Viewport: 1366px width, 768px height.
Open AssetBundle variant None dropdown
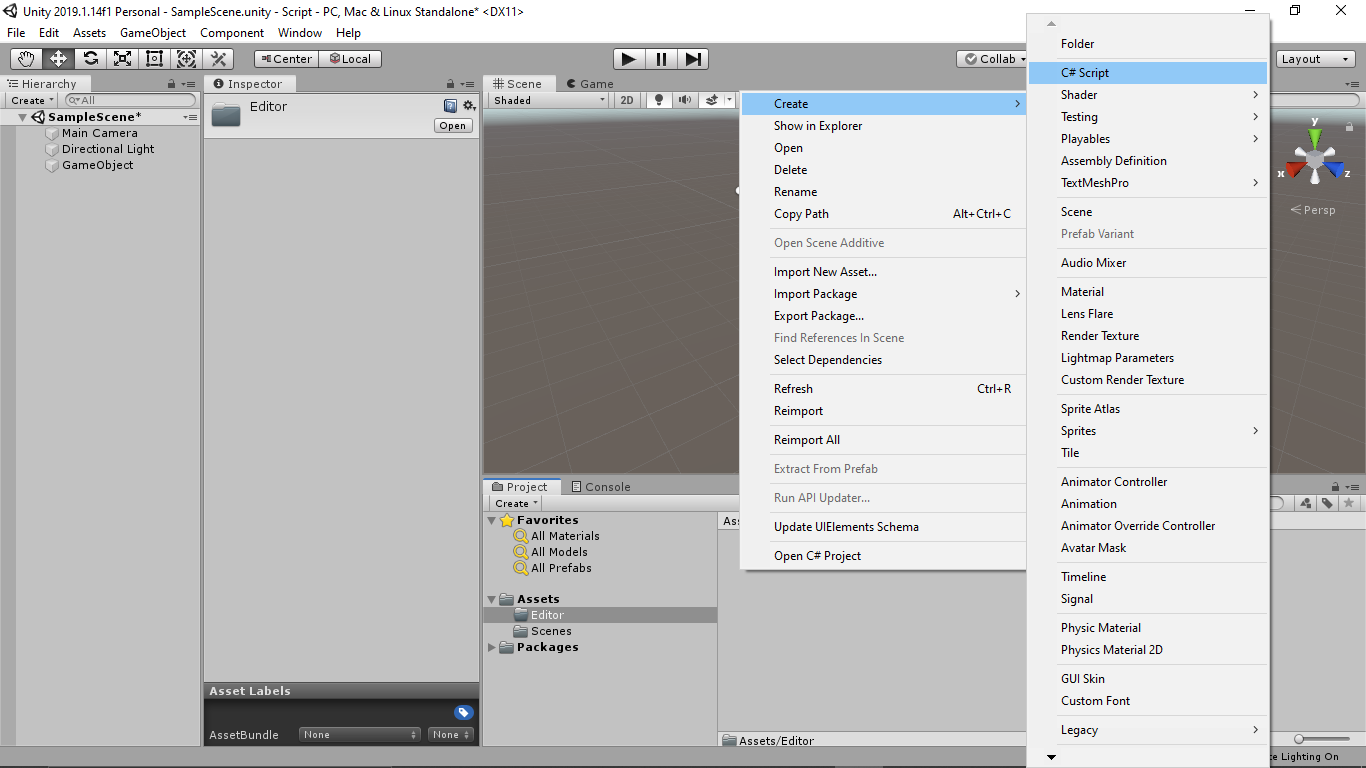[451, 734]
